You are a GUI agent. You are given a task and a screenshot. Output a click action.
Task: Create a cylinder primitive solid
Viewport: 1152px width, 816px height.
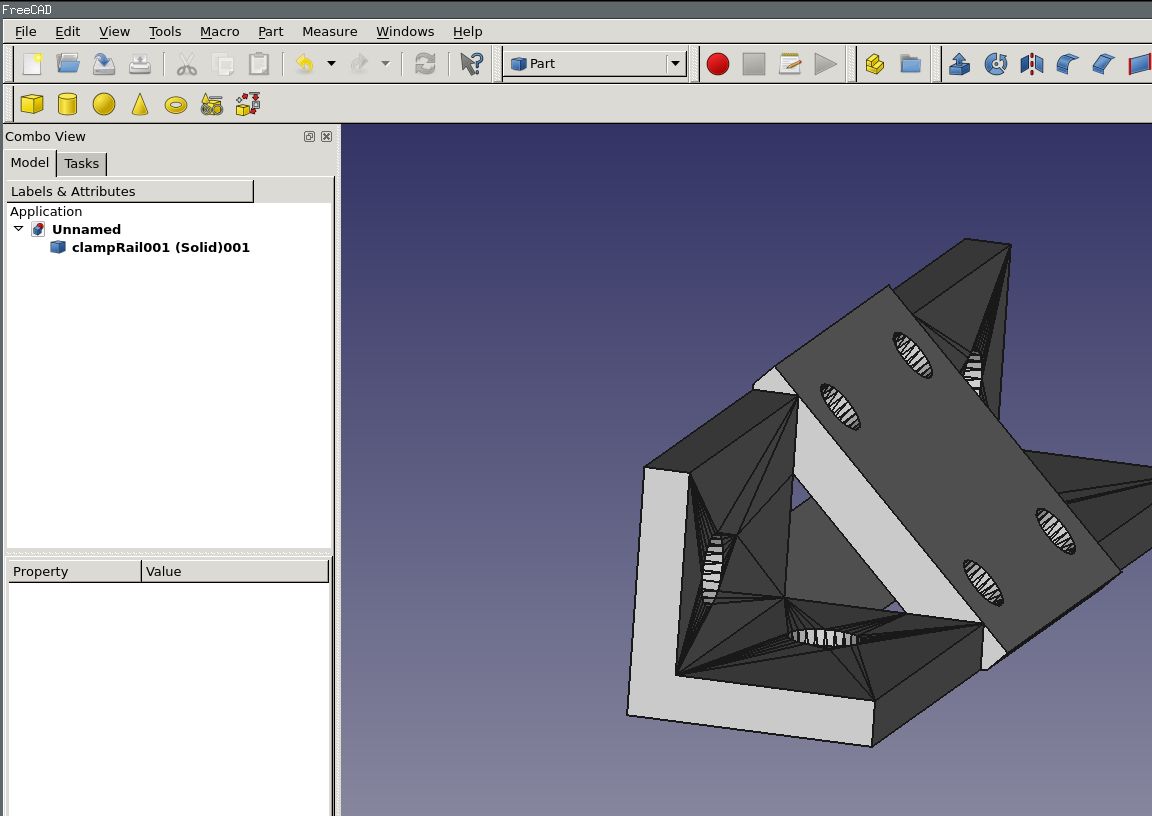[68, 104]
